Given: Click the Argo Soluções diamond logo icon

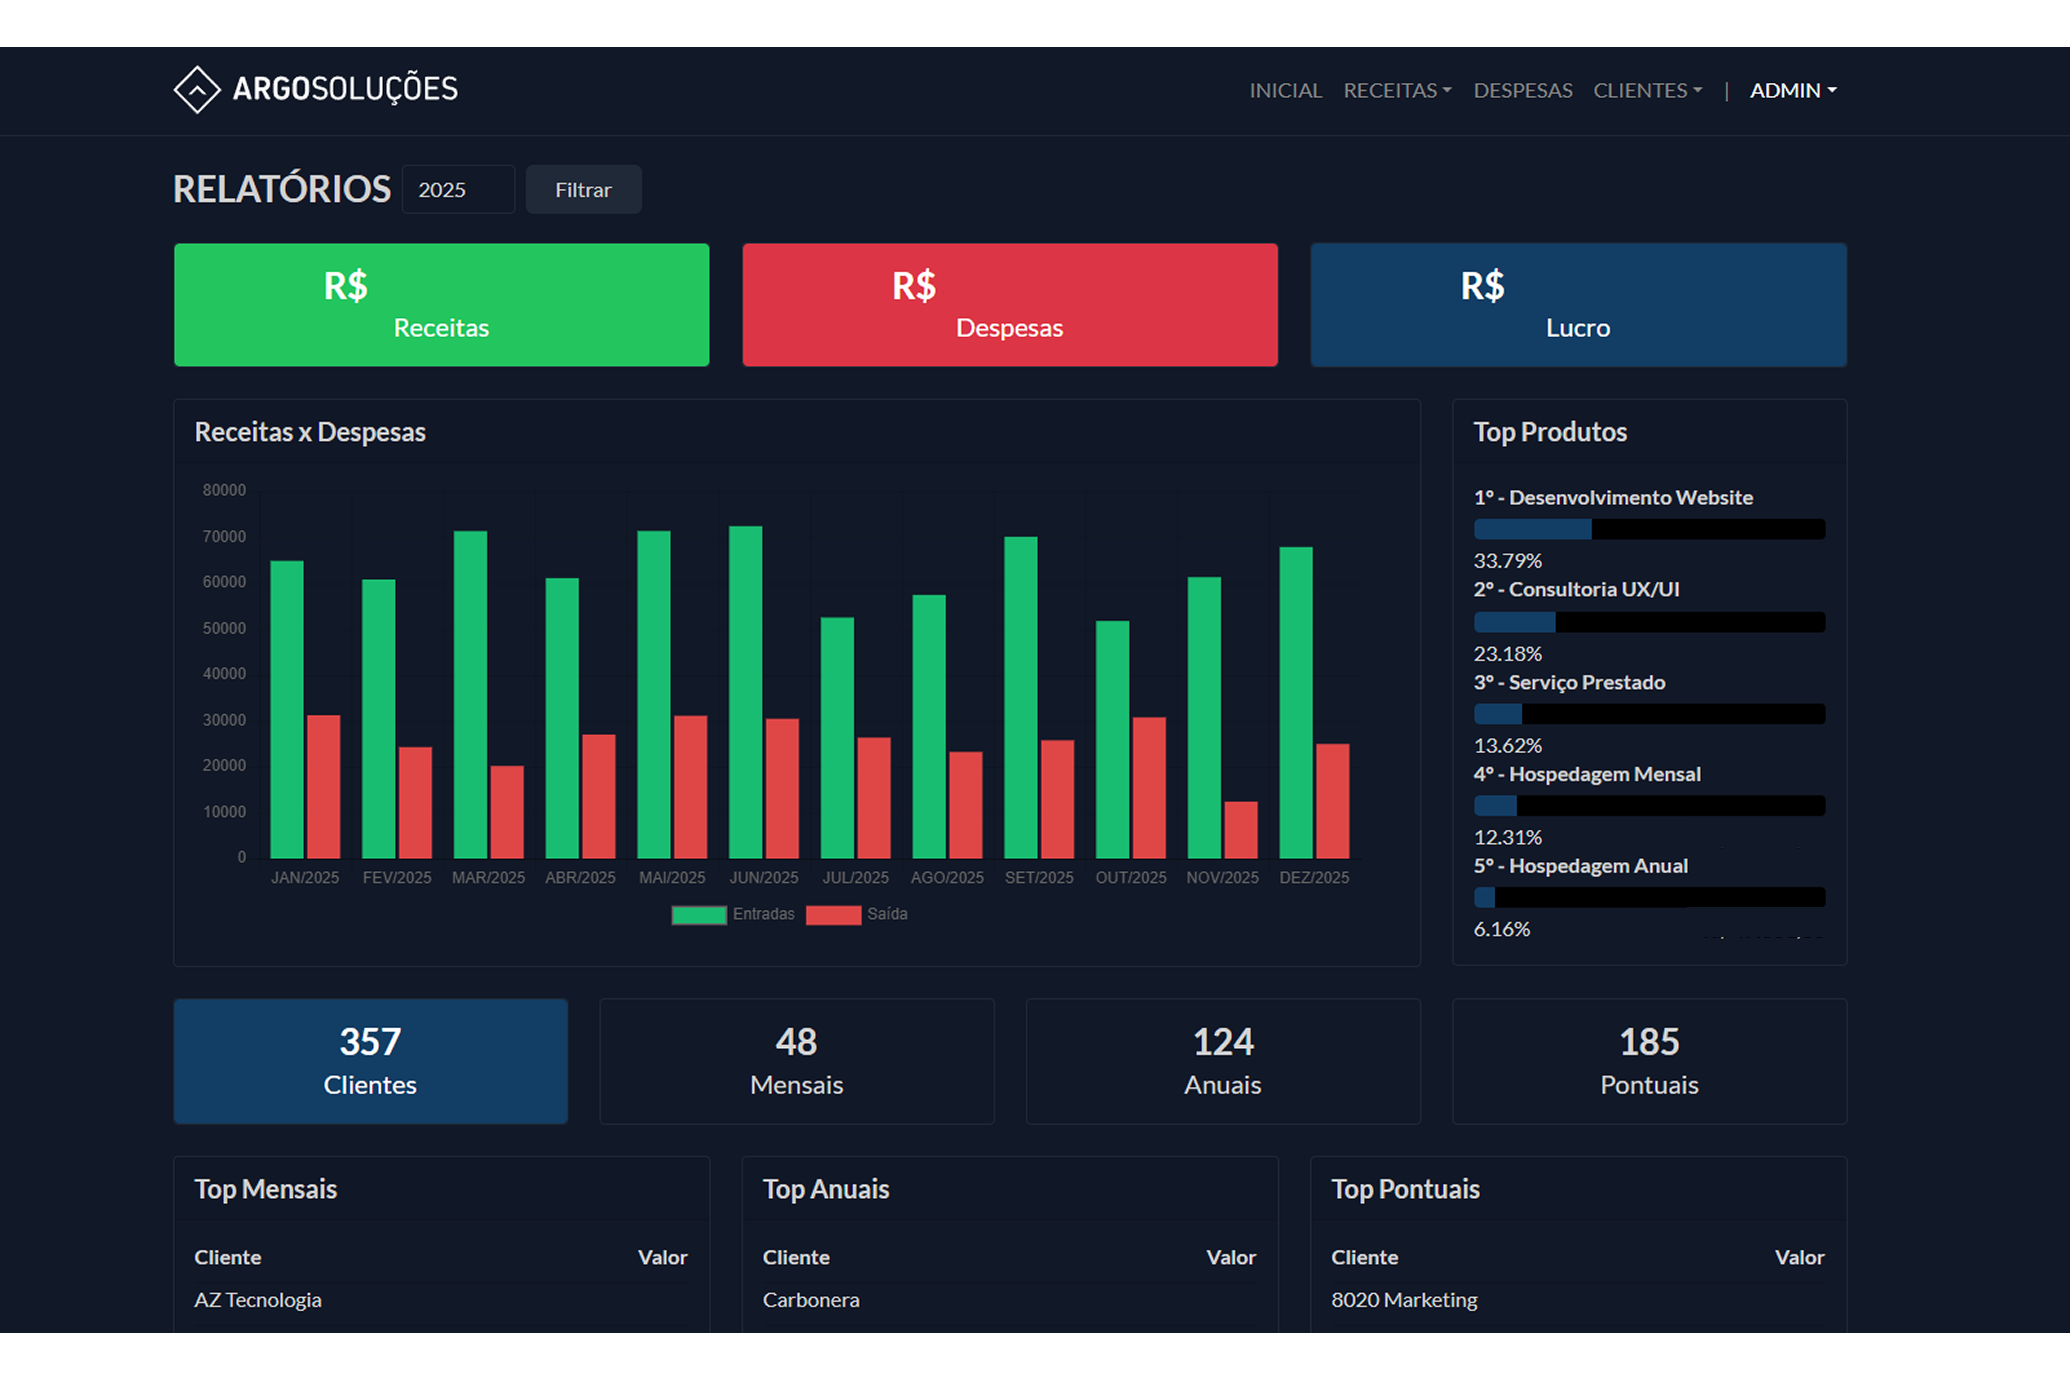Looking at the screenshot, I should point(197,90).
